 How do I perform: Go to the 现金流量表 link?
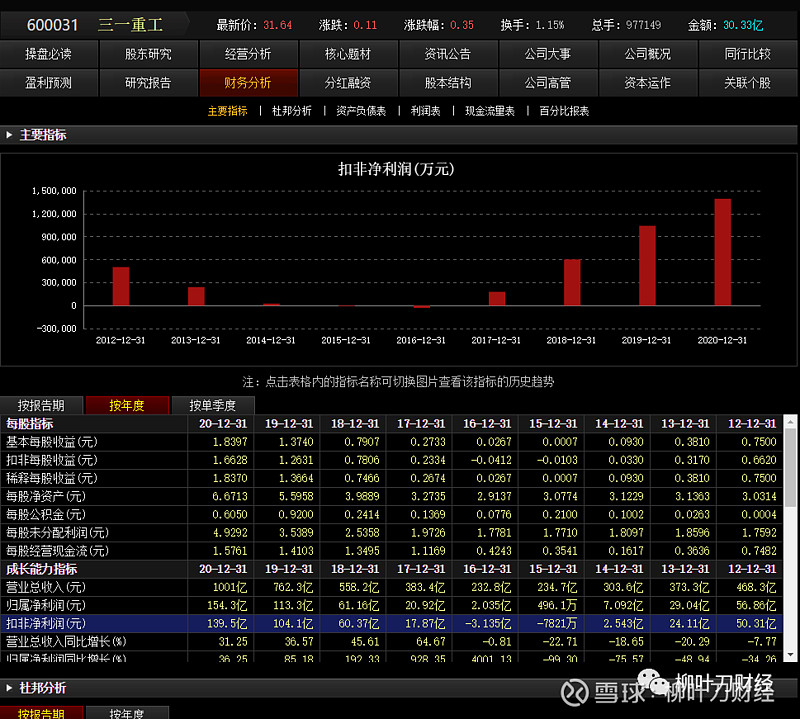(x=490, y=111)
